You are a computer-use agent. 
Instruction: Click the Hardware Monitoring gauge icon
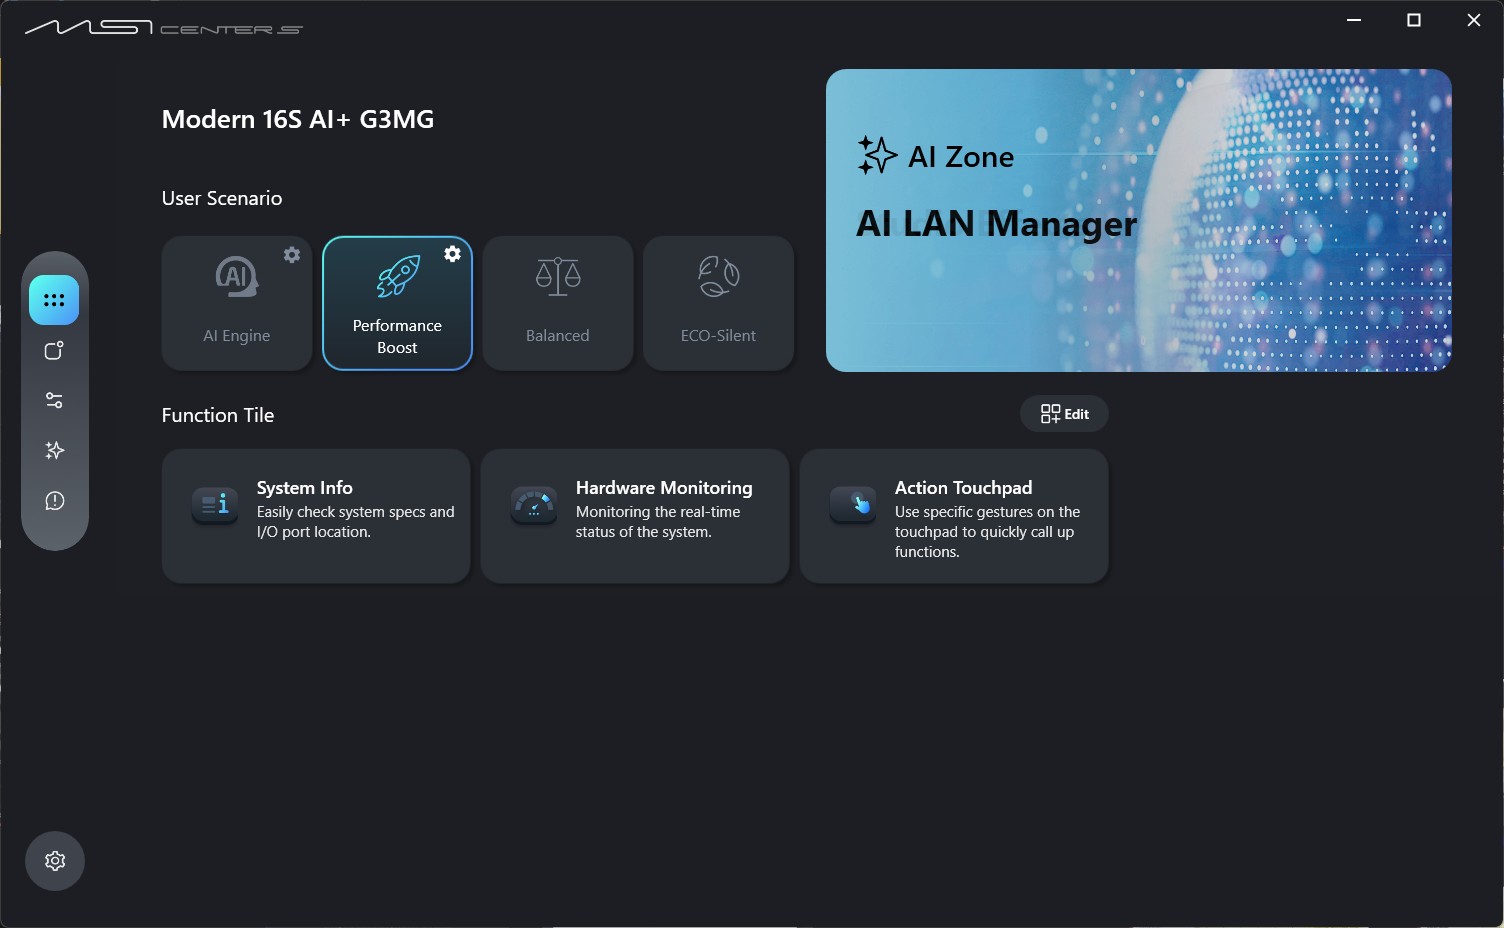point(534,504)
